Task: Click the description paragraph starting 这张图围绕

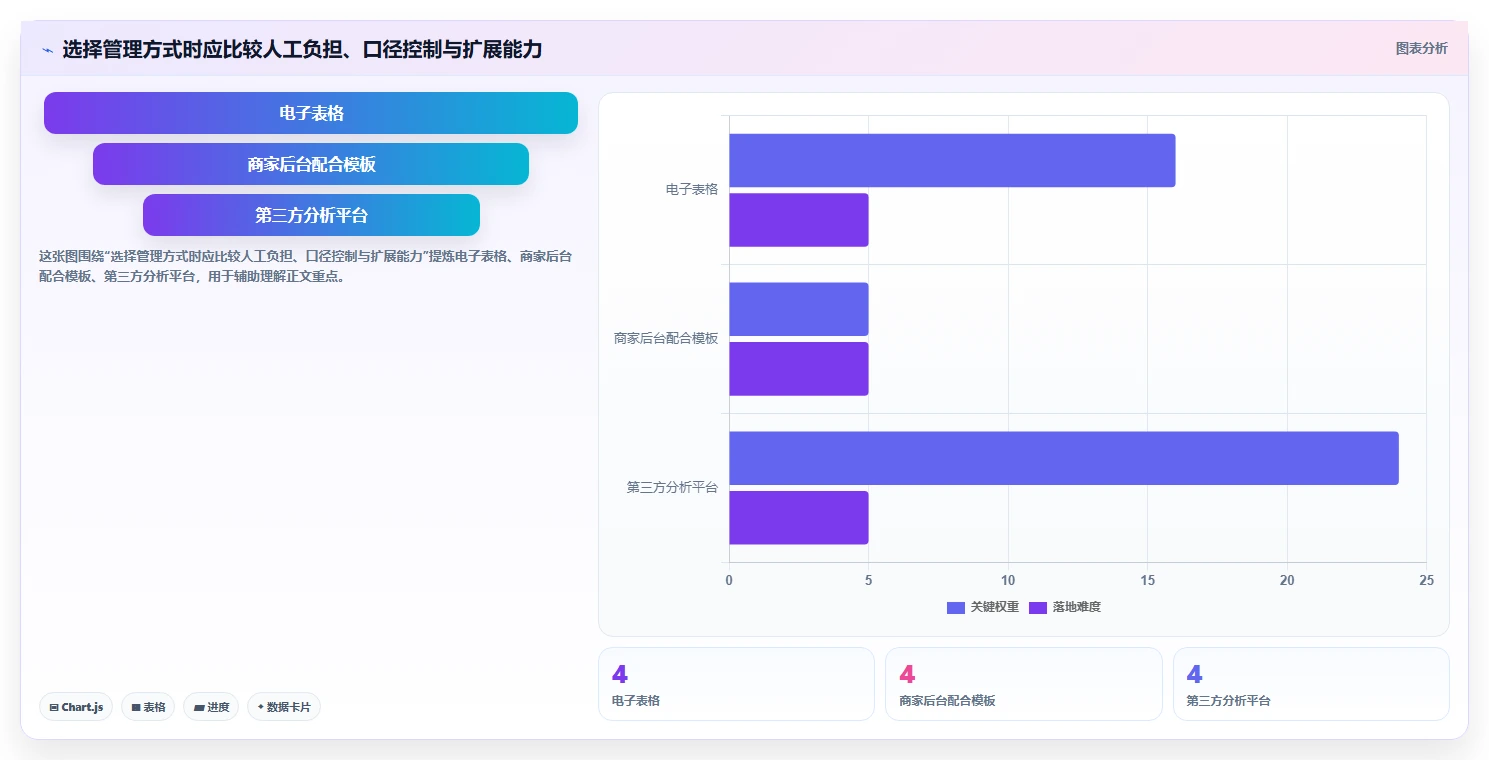Action: (306, 267)
